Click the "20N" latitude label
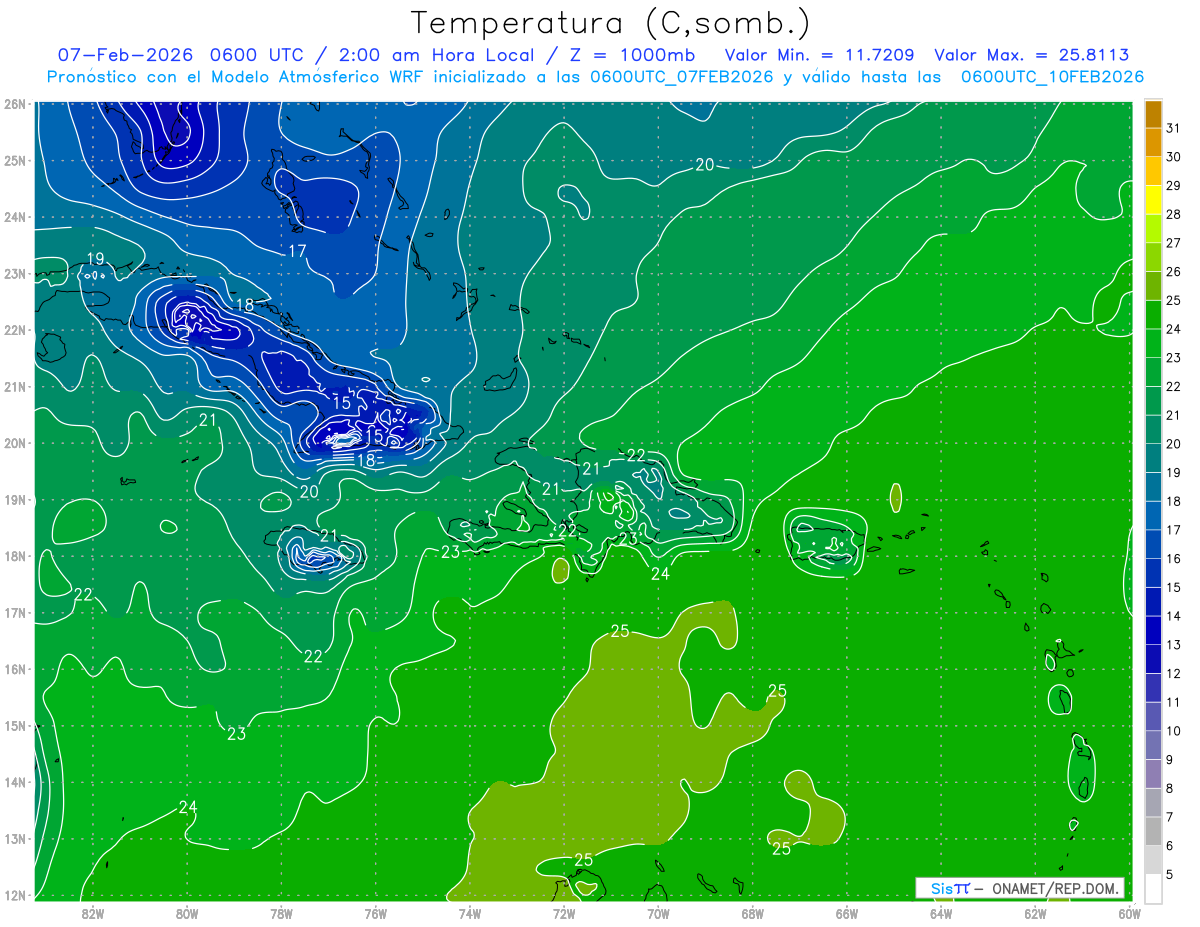 pyautogui.click(x=14, y=443)
